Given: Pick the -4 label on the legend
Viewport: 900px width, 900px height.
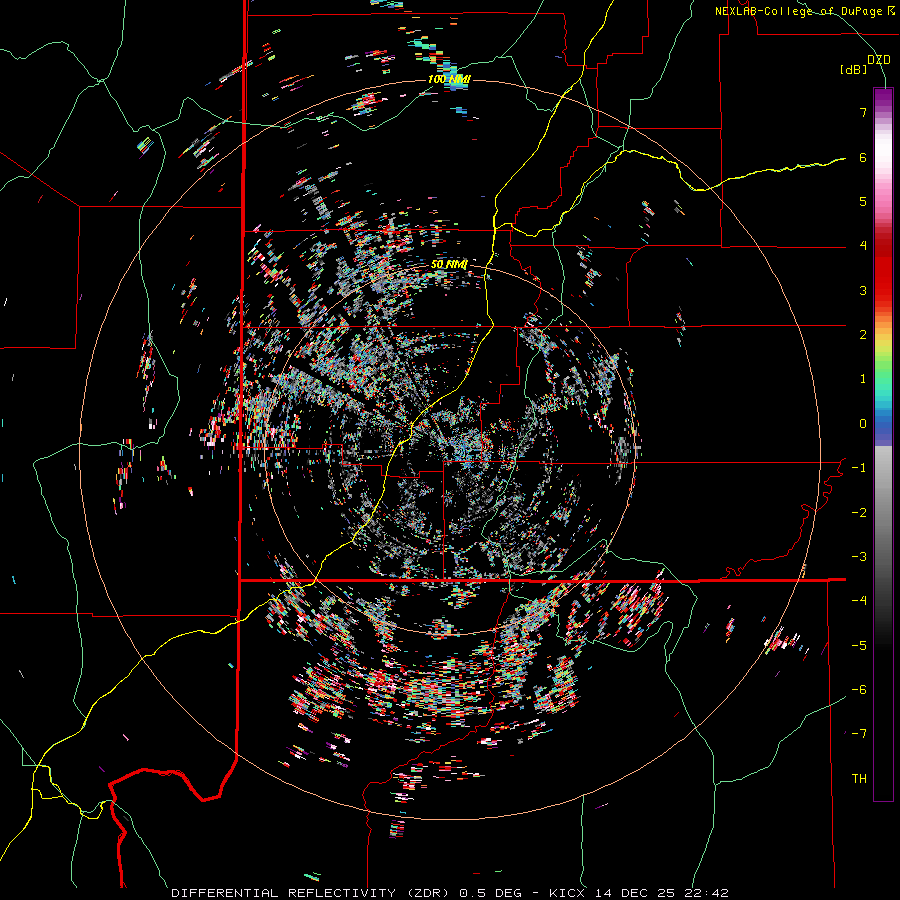Looking at the screenshot, I should (859, 601).
